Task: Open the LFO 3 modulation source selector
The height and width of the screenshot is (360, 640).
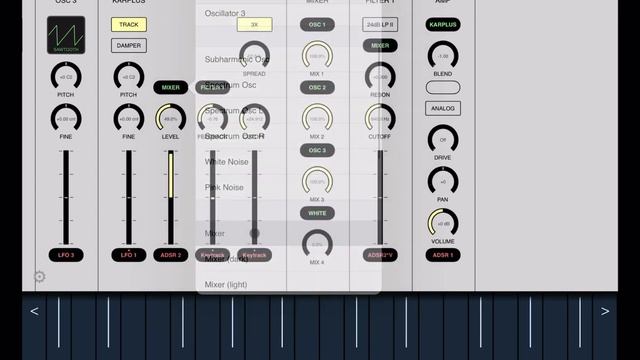Action: click(66, 255)
